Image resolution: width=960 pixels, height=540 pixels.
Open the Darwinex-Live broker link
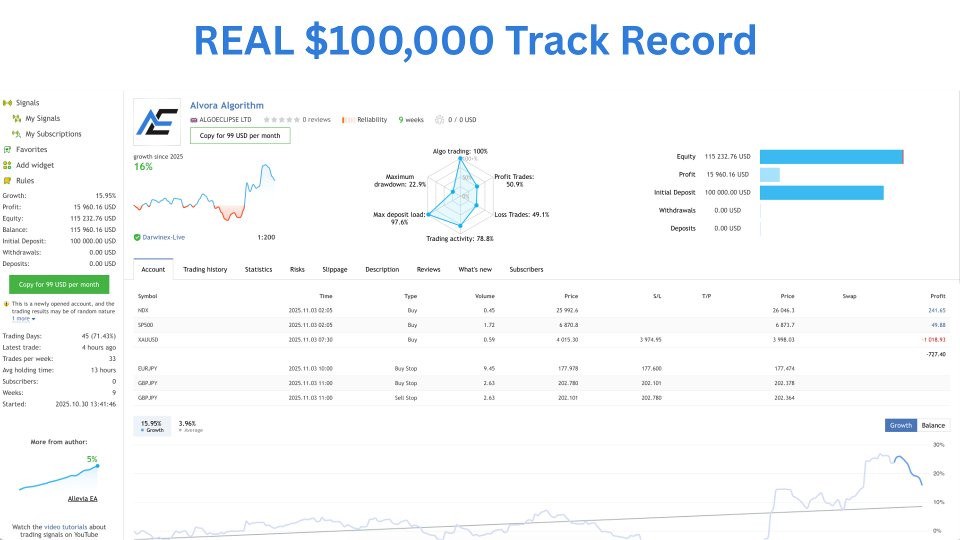163,238
